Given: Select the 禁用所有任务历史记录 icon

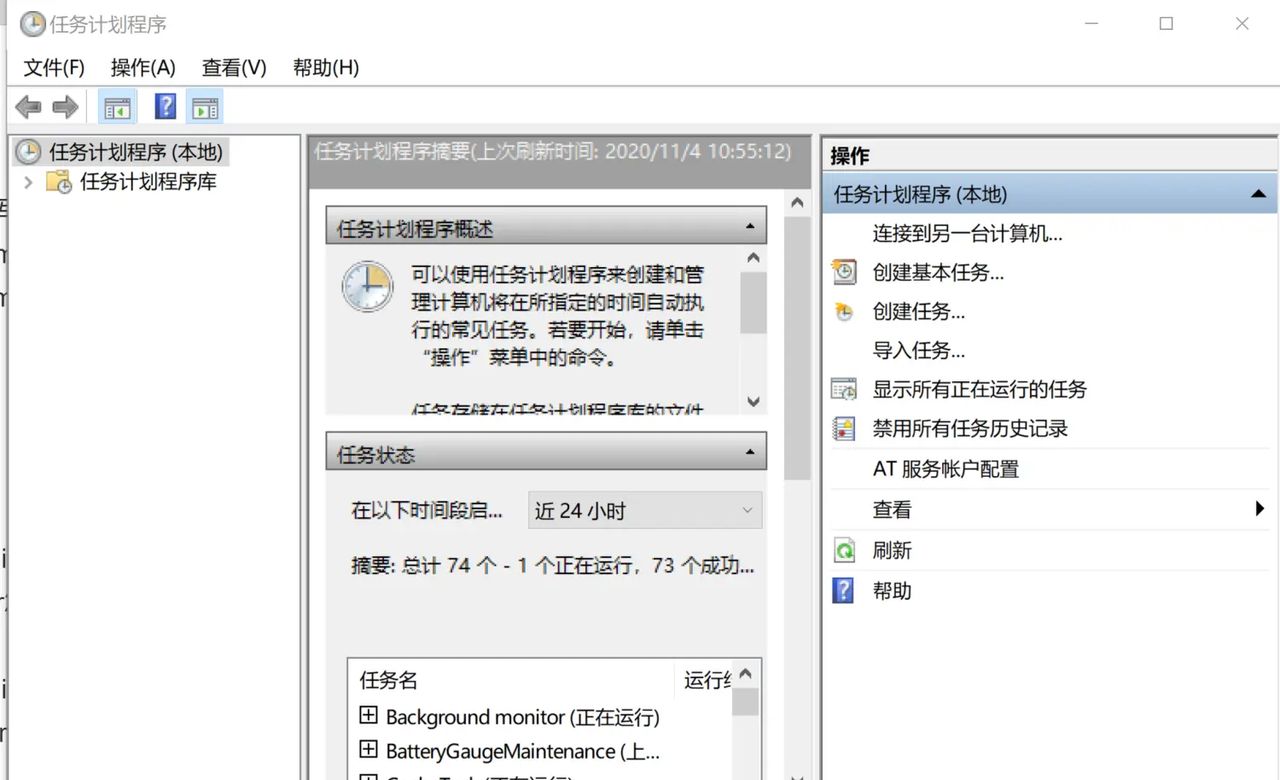Looking at the screenshot, I should coord(843,429).
